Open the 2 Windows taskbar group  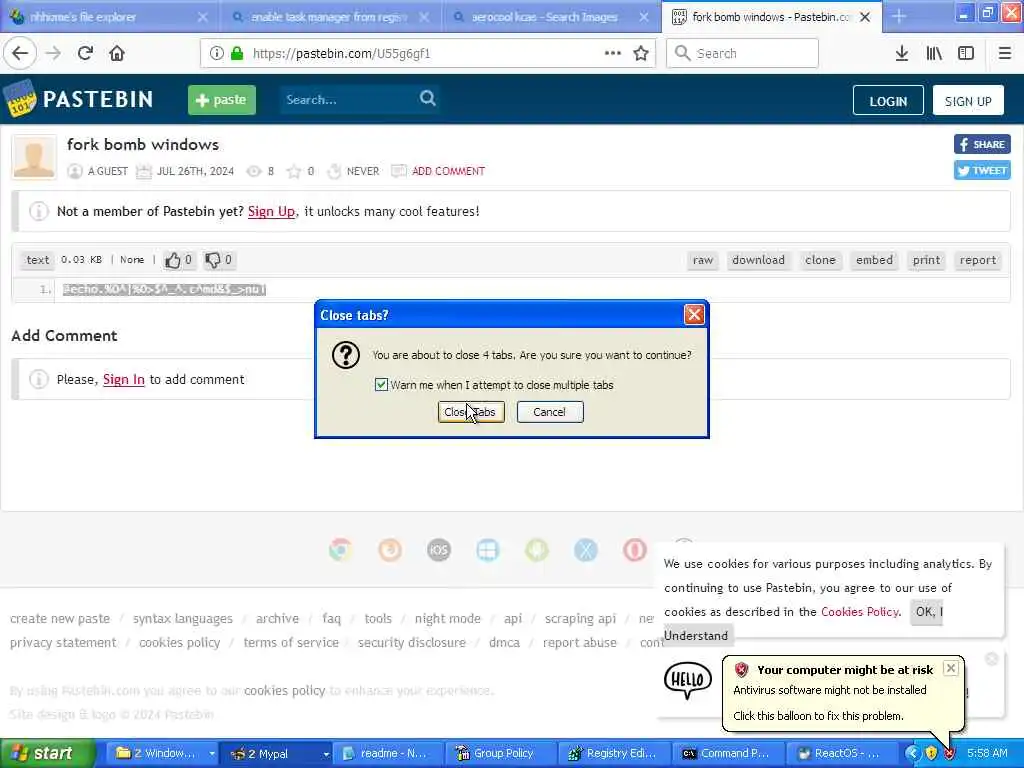tap(164, 753)
